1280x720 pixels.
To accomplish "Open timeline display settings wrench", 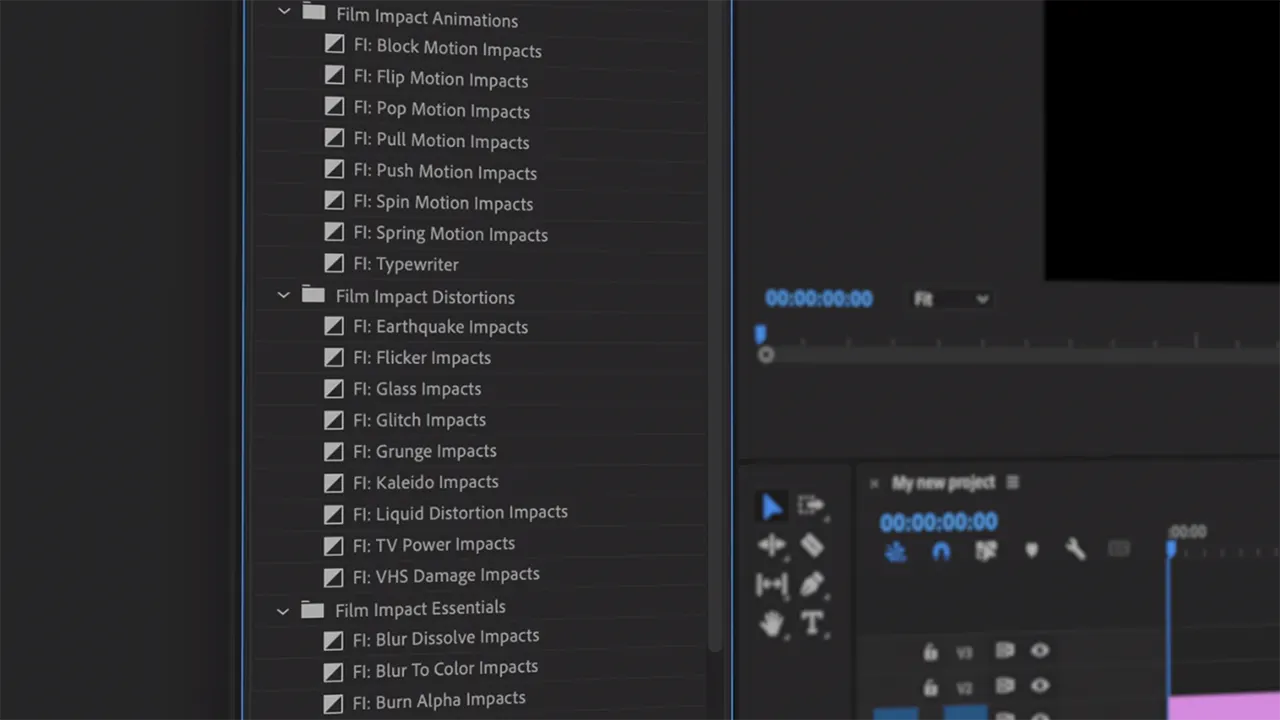I will click(x=1076, y=549).
